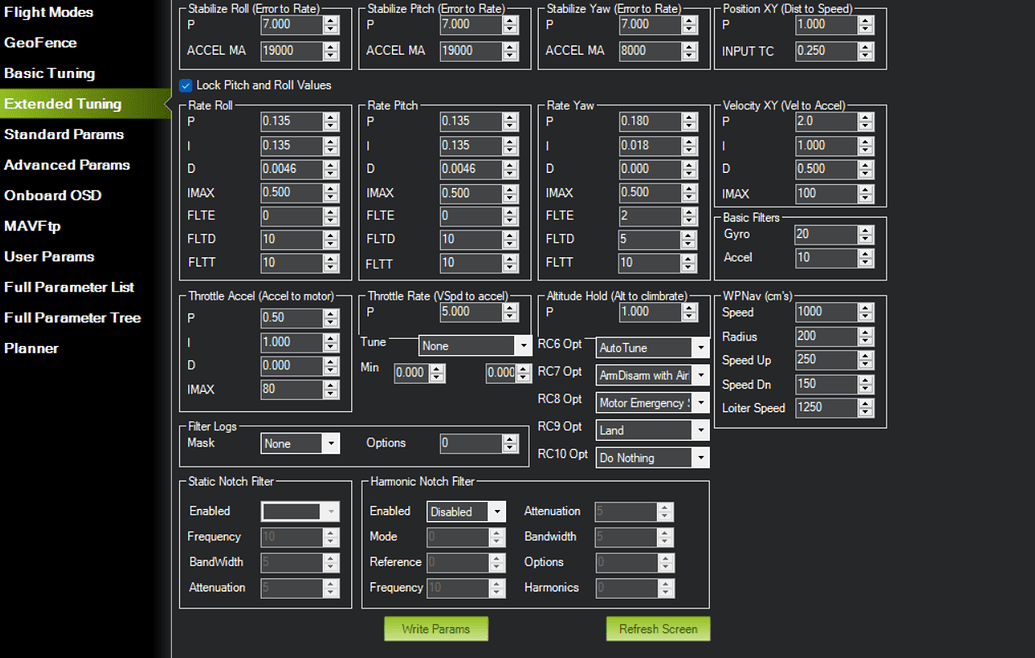Viewport: 1035px width, 658px height.
Task: Uncheck Lock Pitch and Roll Values
Action: (184, 86)
